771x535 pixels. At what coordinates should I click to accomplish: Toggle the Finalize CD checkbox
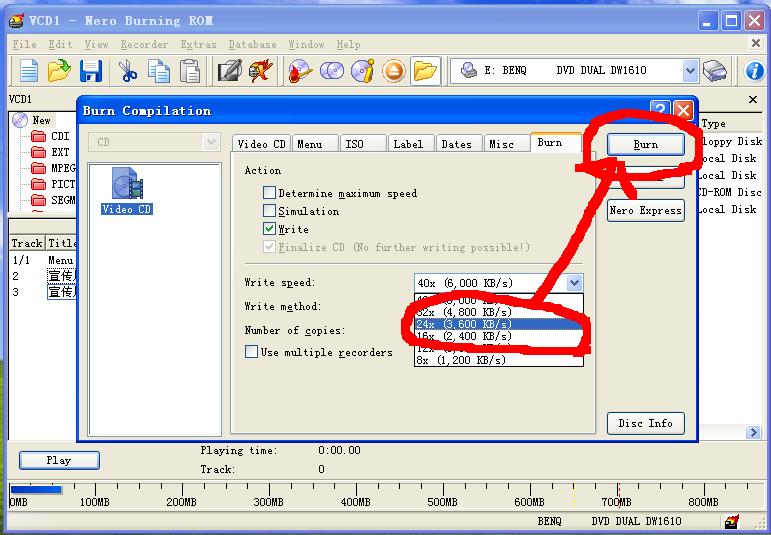coord(269,247)
